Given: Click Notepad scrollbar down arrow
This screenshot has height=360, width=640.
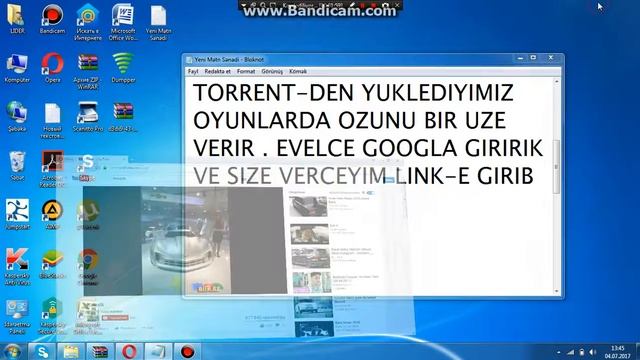Looking at the screenshot, I should 556,291.
